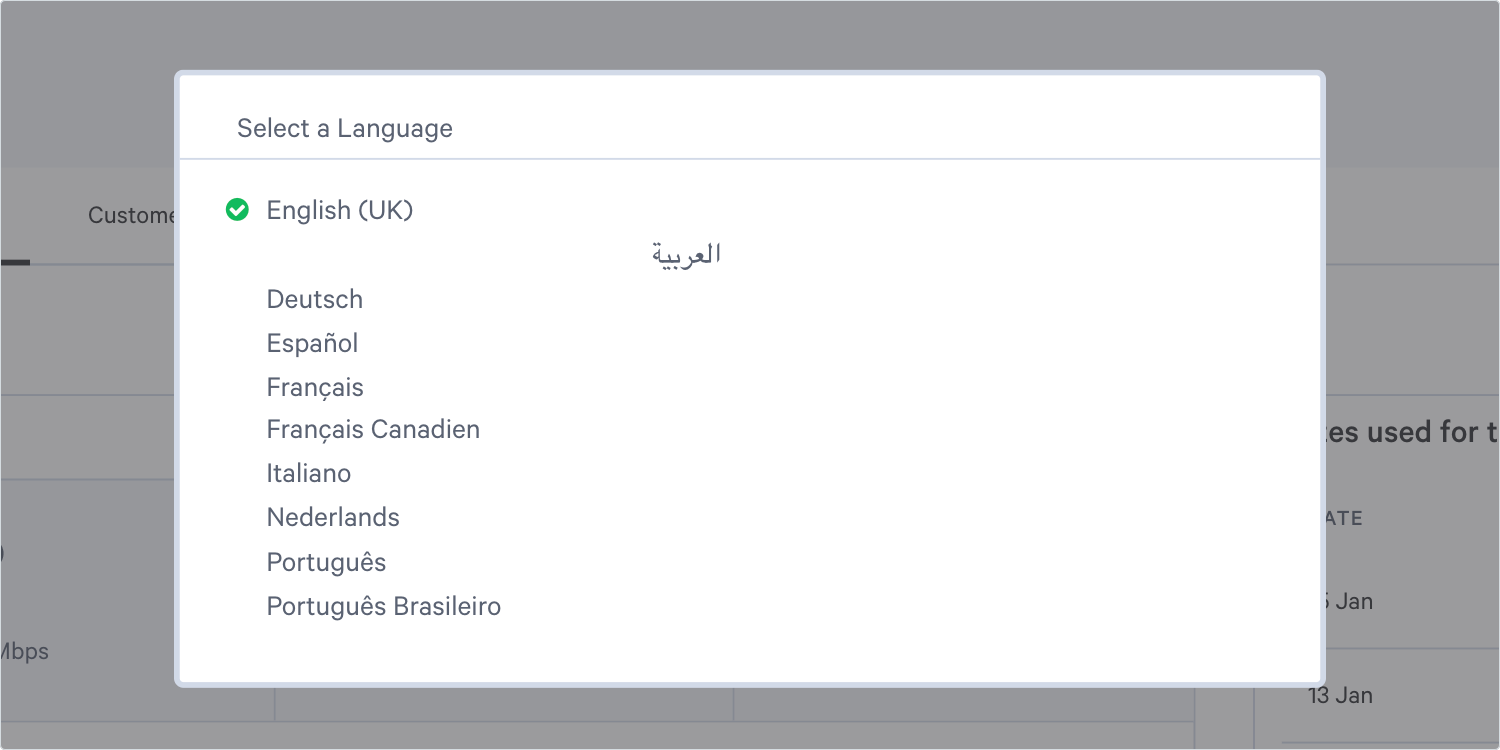Click the "Select a Language" dialog title

[x=344, y=128]
